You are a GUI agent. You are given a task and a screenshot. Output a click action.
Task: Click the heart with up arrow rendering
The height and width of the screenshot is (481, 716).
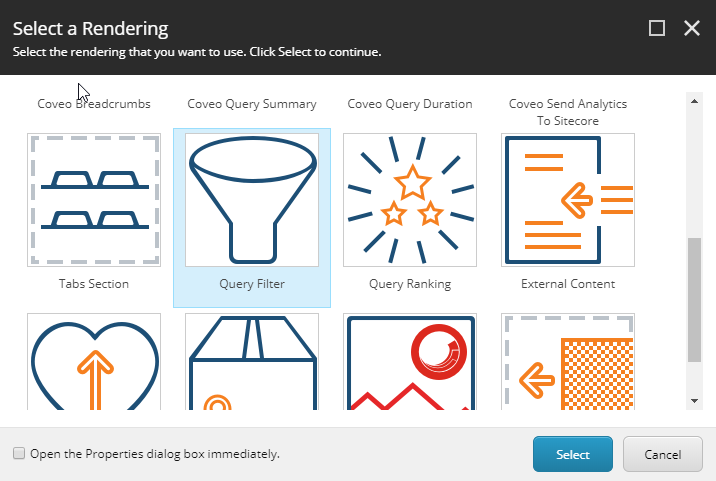pos(94,362)
